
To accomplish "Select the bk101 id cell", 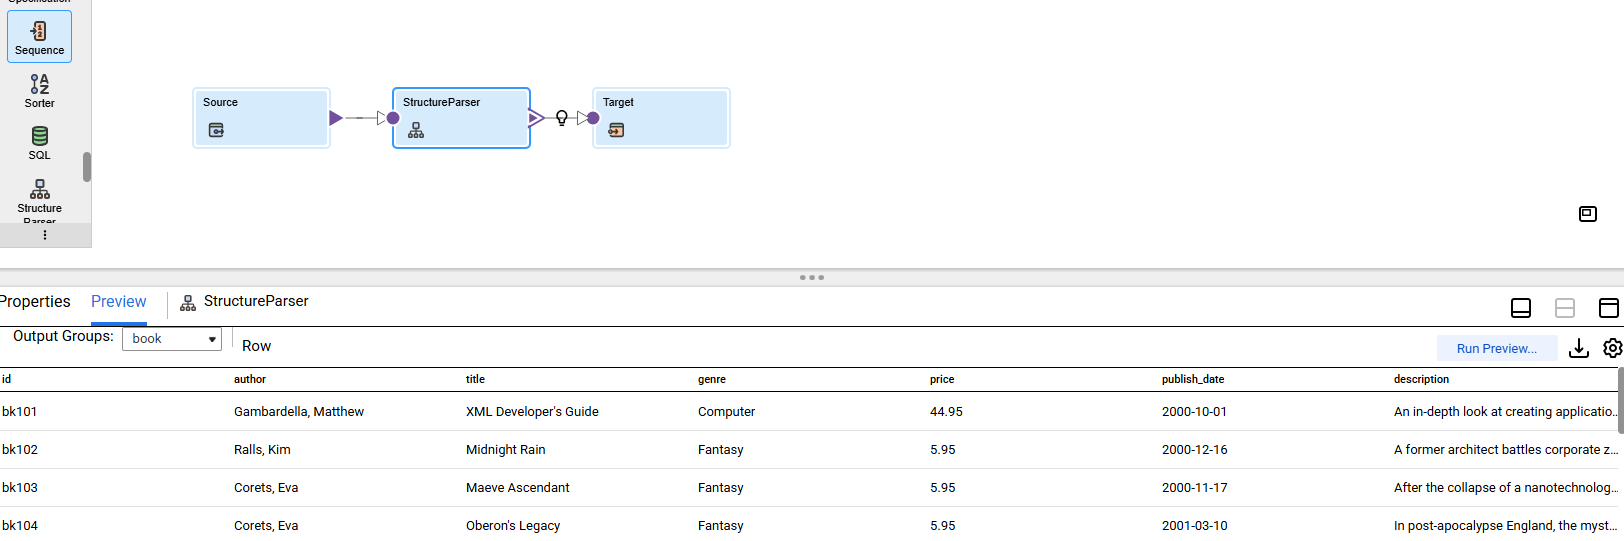I will [x=20, y=411].
